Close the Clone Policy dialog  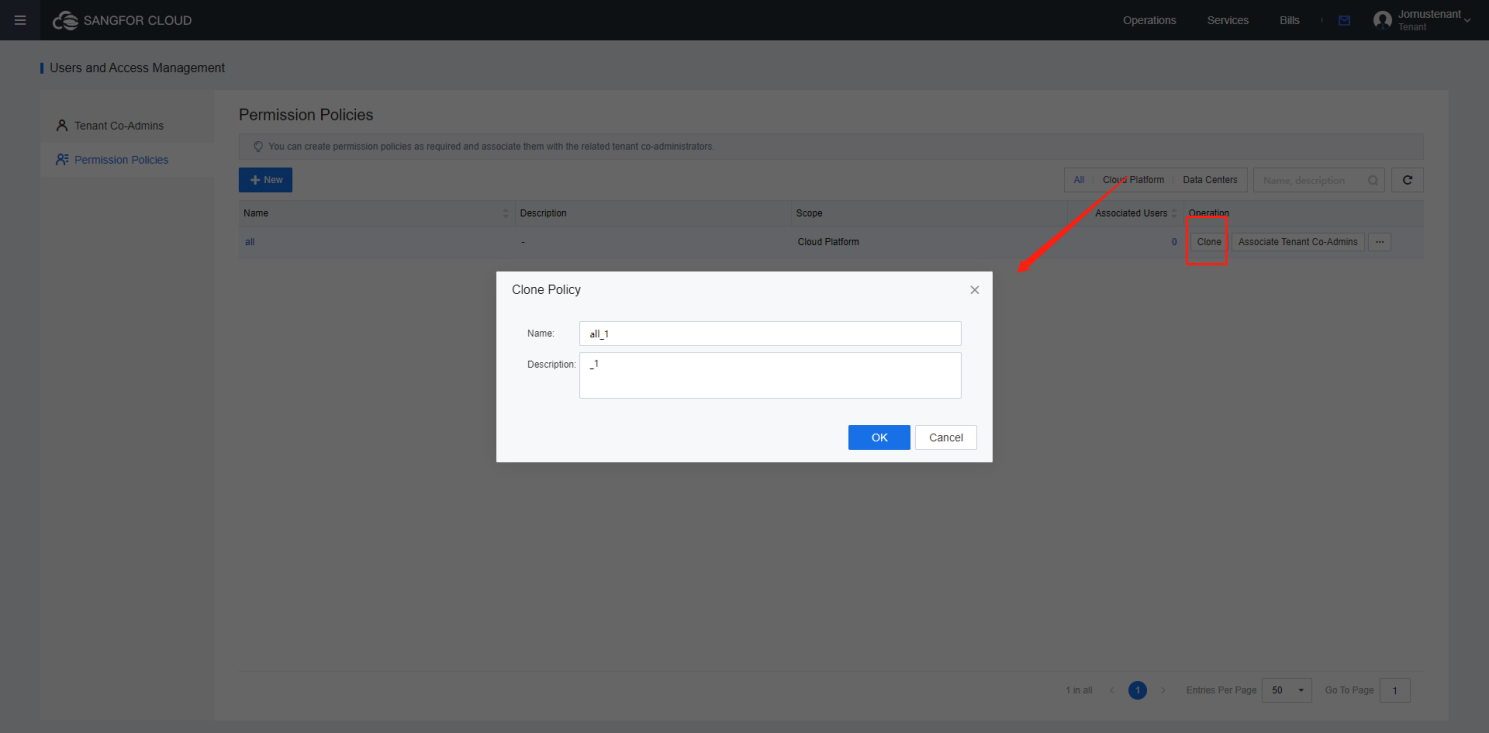pos(974,290)
